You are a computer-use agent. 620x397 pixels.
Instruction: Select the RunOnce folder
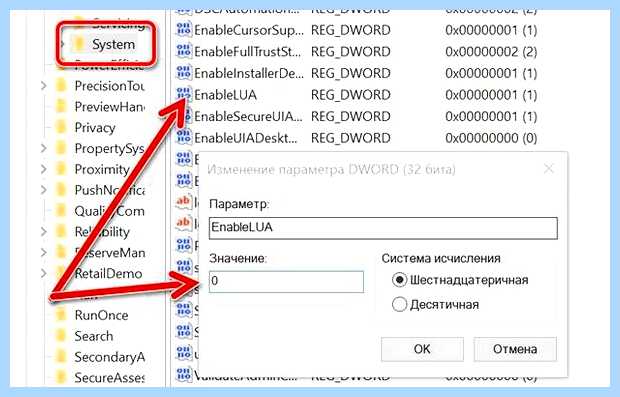click(x=101, y=315)
